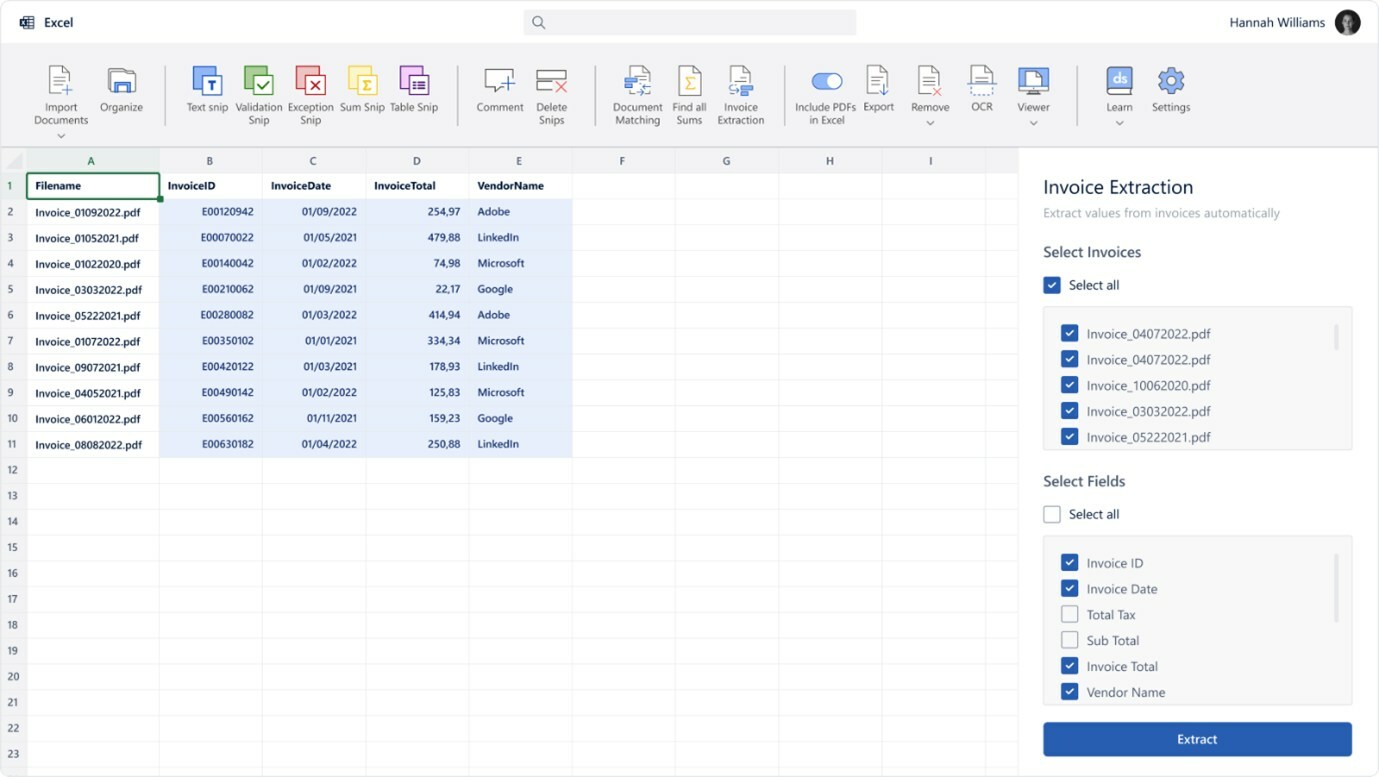Expand the Learn dropdown arrow
Image resolution: width=1379 pixels, height=777 pixels.
pyautogui.click(x=1119, y=123)
